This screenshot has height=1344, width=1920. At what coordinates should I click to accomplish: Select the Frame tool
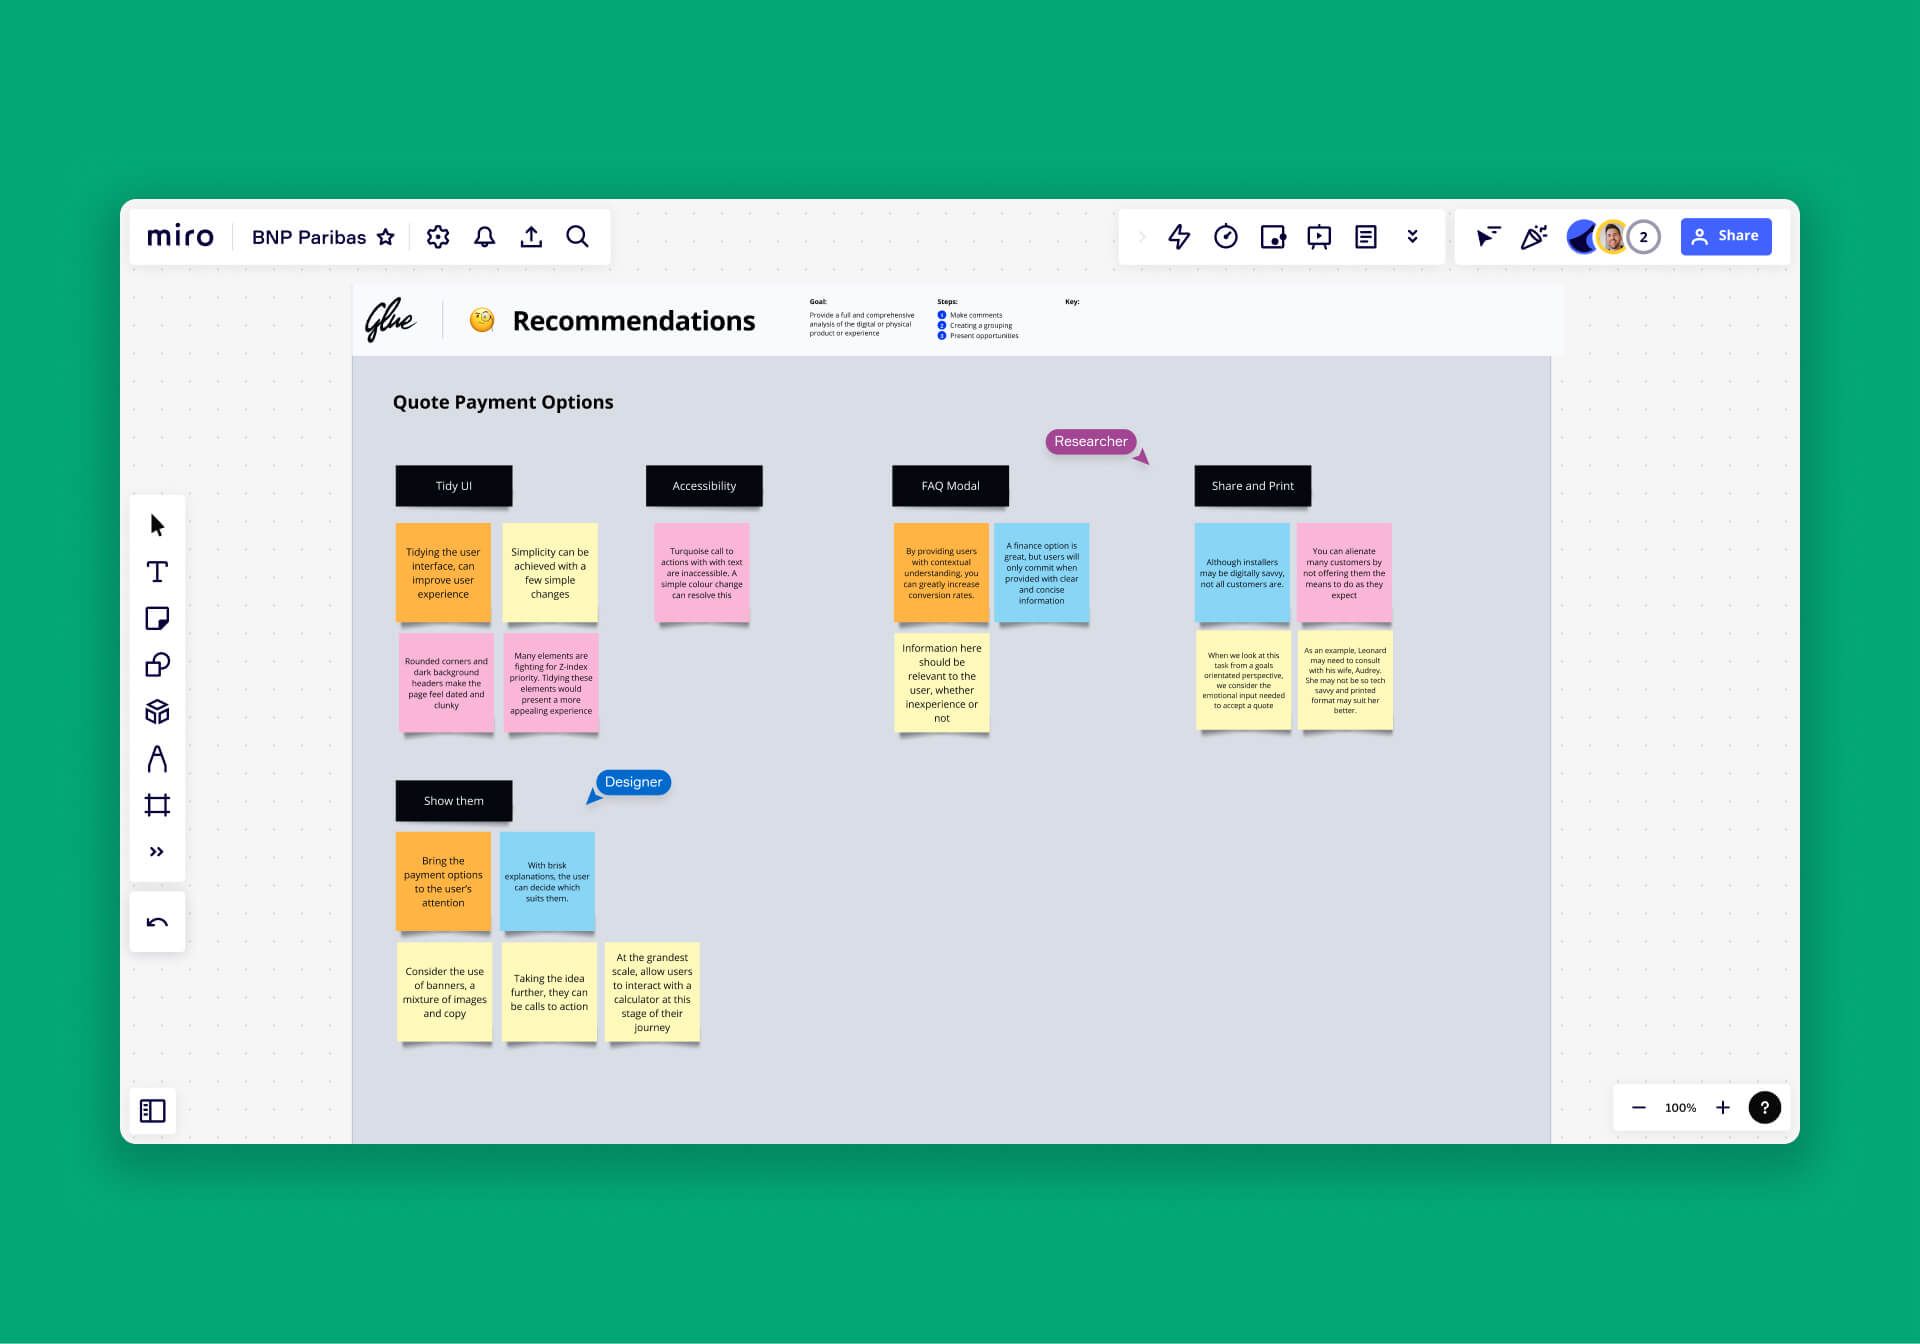tap(157, 805)
